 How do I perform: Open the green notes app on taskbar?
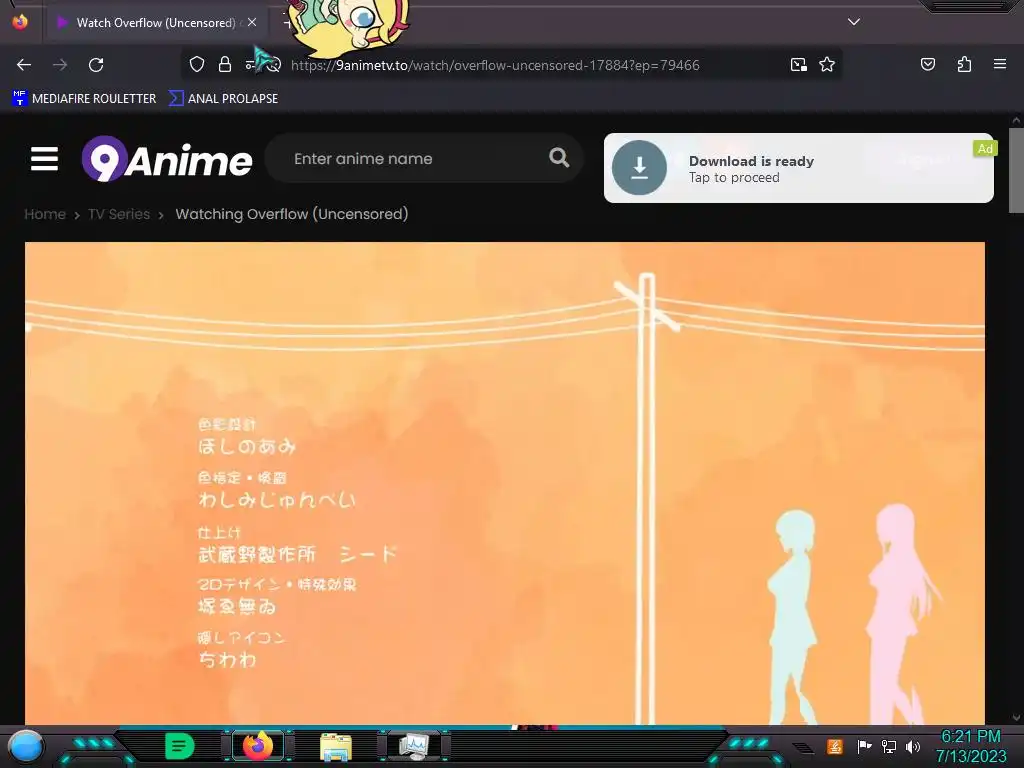tap(180, 746)
